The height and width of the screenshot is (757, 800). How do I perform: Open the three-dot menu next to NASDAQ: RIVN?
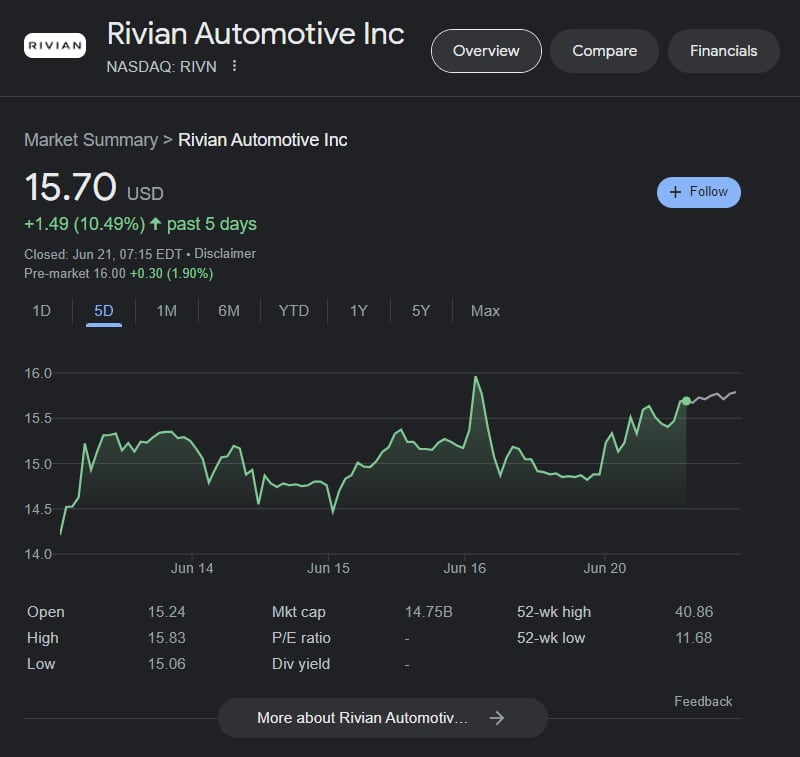[x=234, y=66]
